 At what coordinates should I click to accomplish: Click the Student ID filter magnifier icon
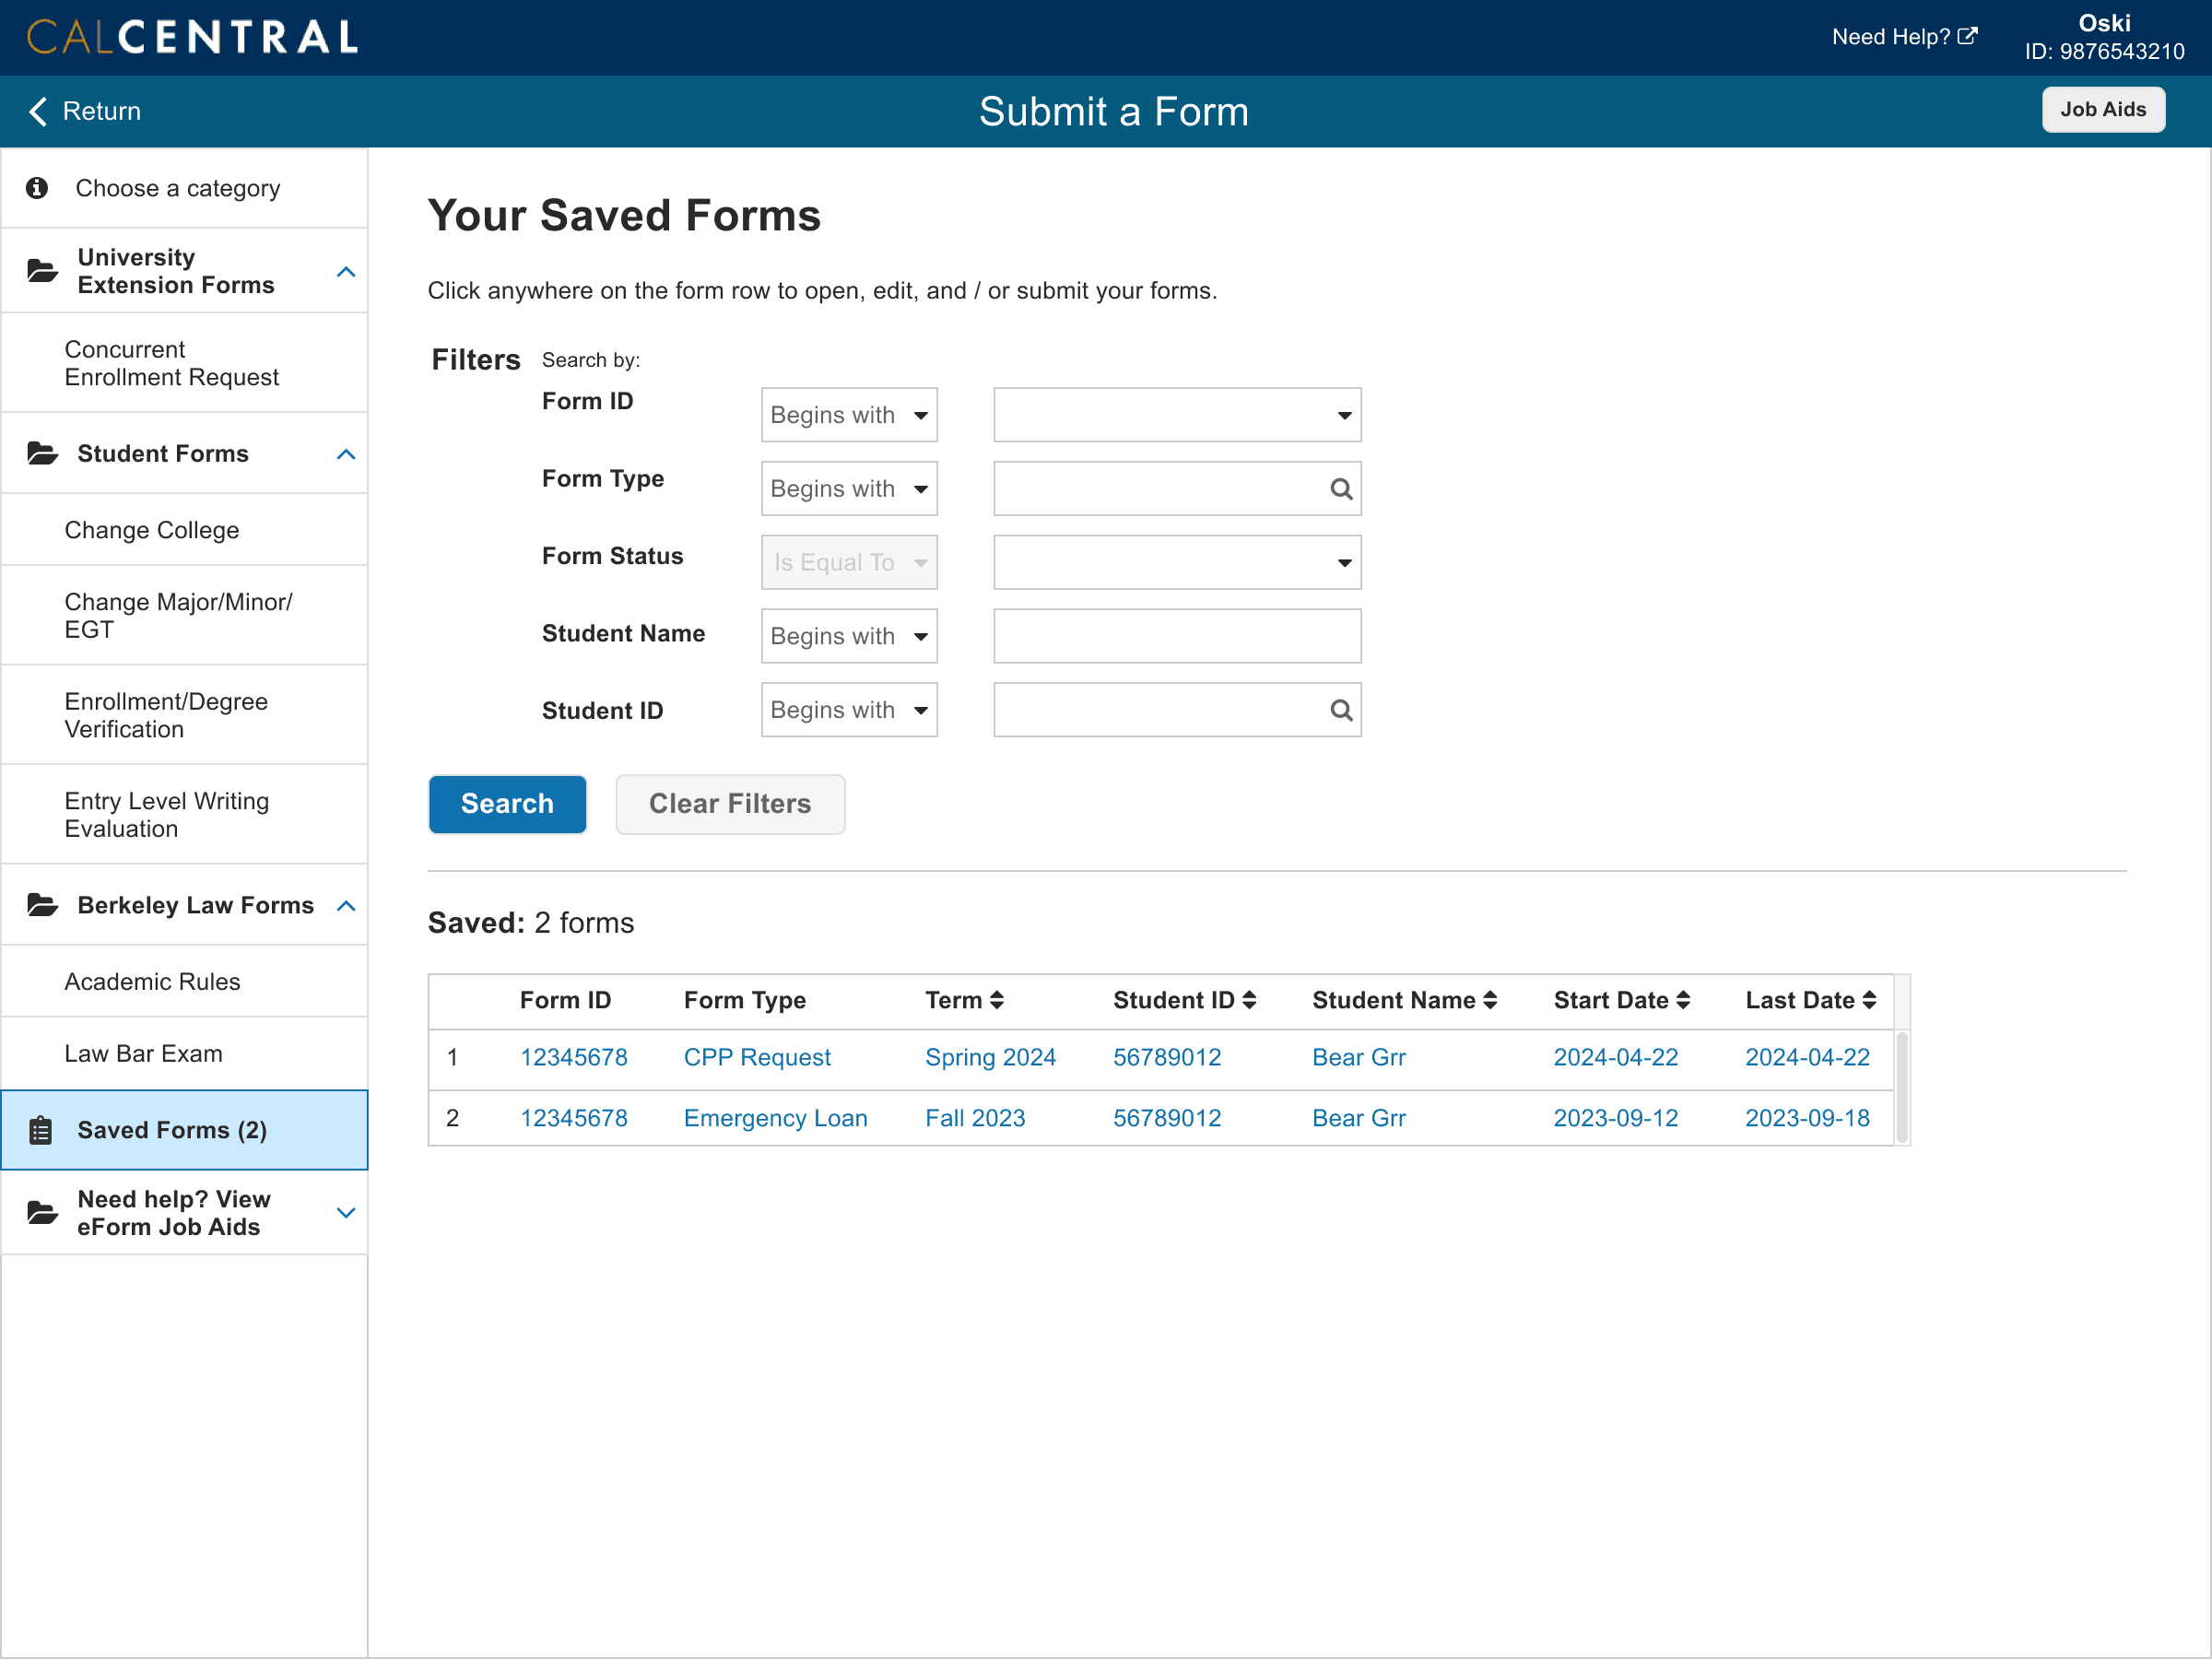click(x=1340, y=710)
